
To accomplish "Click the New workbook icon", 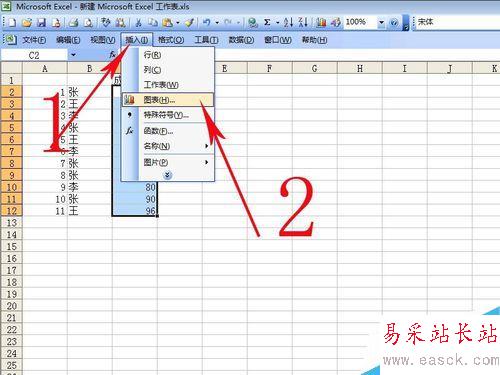I will pyautogui.click(x=12, y=22).
